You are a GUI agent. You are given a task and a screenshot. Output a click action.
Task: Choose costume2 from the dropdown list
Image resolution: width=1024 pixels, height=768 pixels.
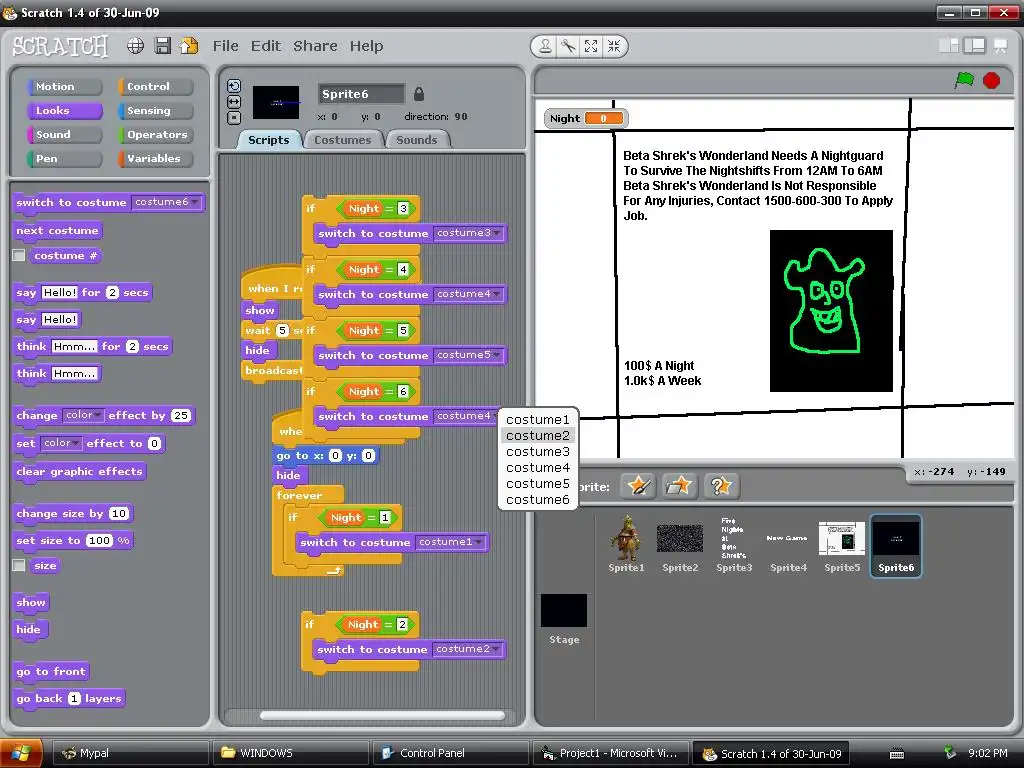pos(537,436)
